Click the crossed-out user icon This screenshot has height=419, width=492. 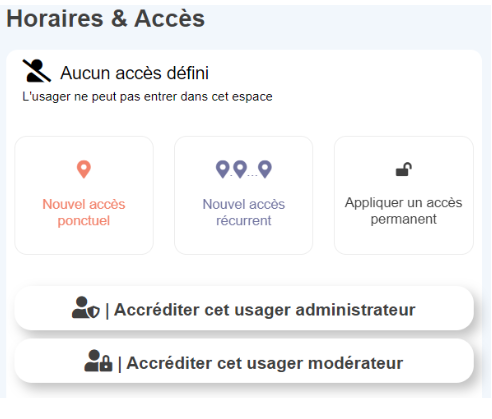pyautogui.click(x=37, y=71)
